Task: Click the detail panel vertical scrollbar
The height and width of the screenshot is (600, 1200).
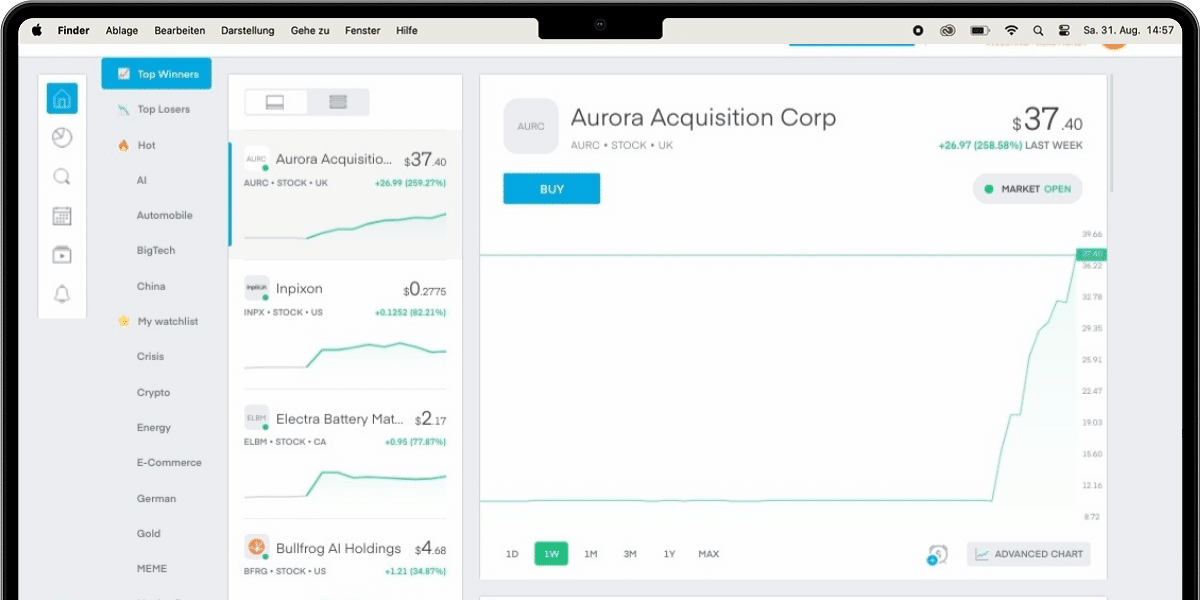Action: 1111,135
